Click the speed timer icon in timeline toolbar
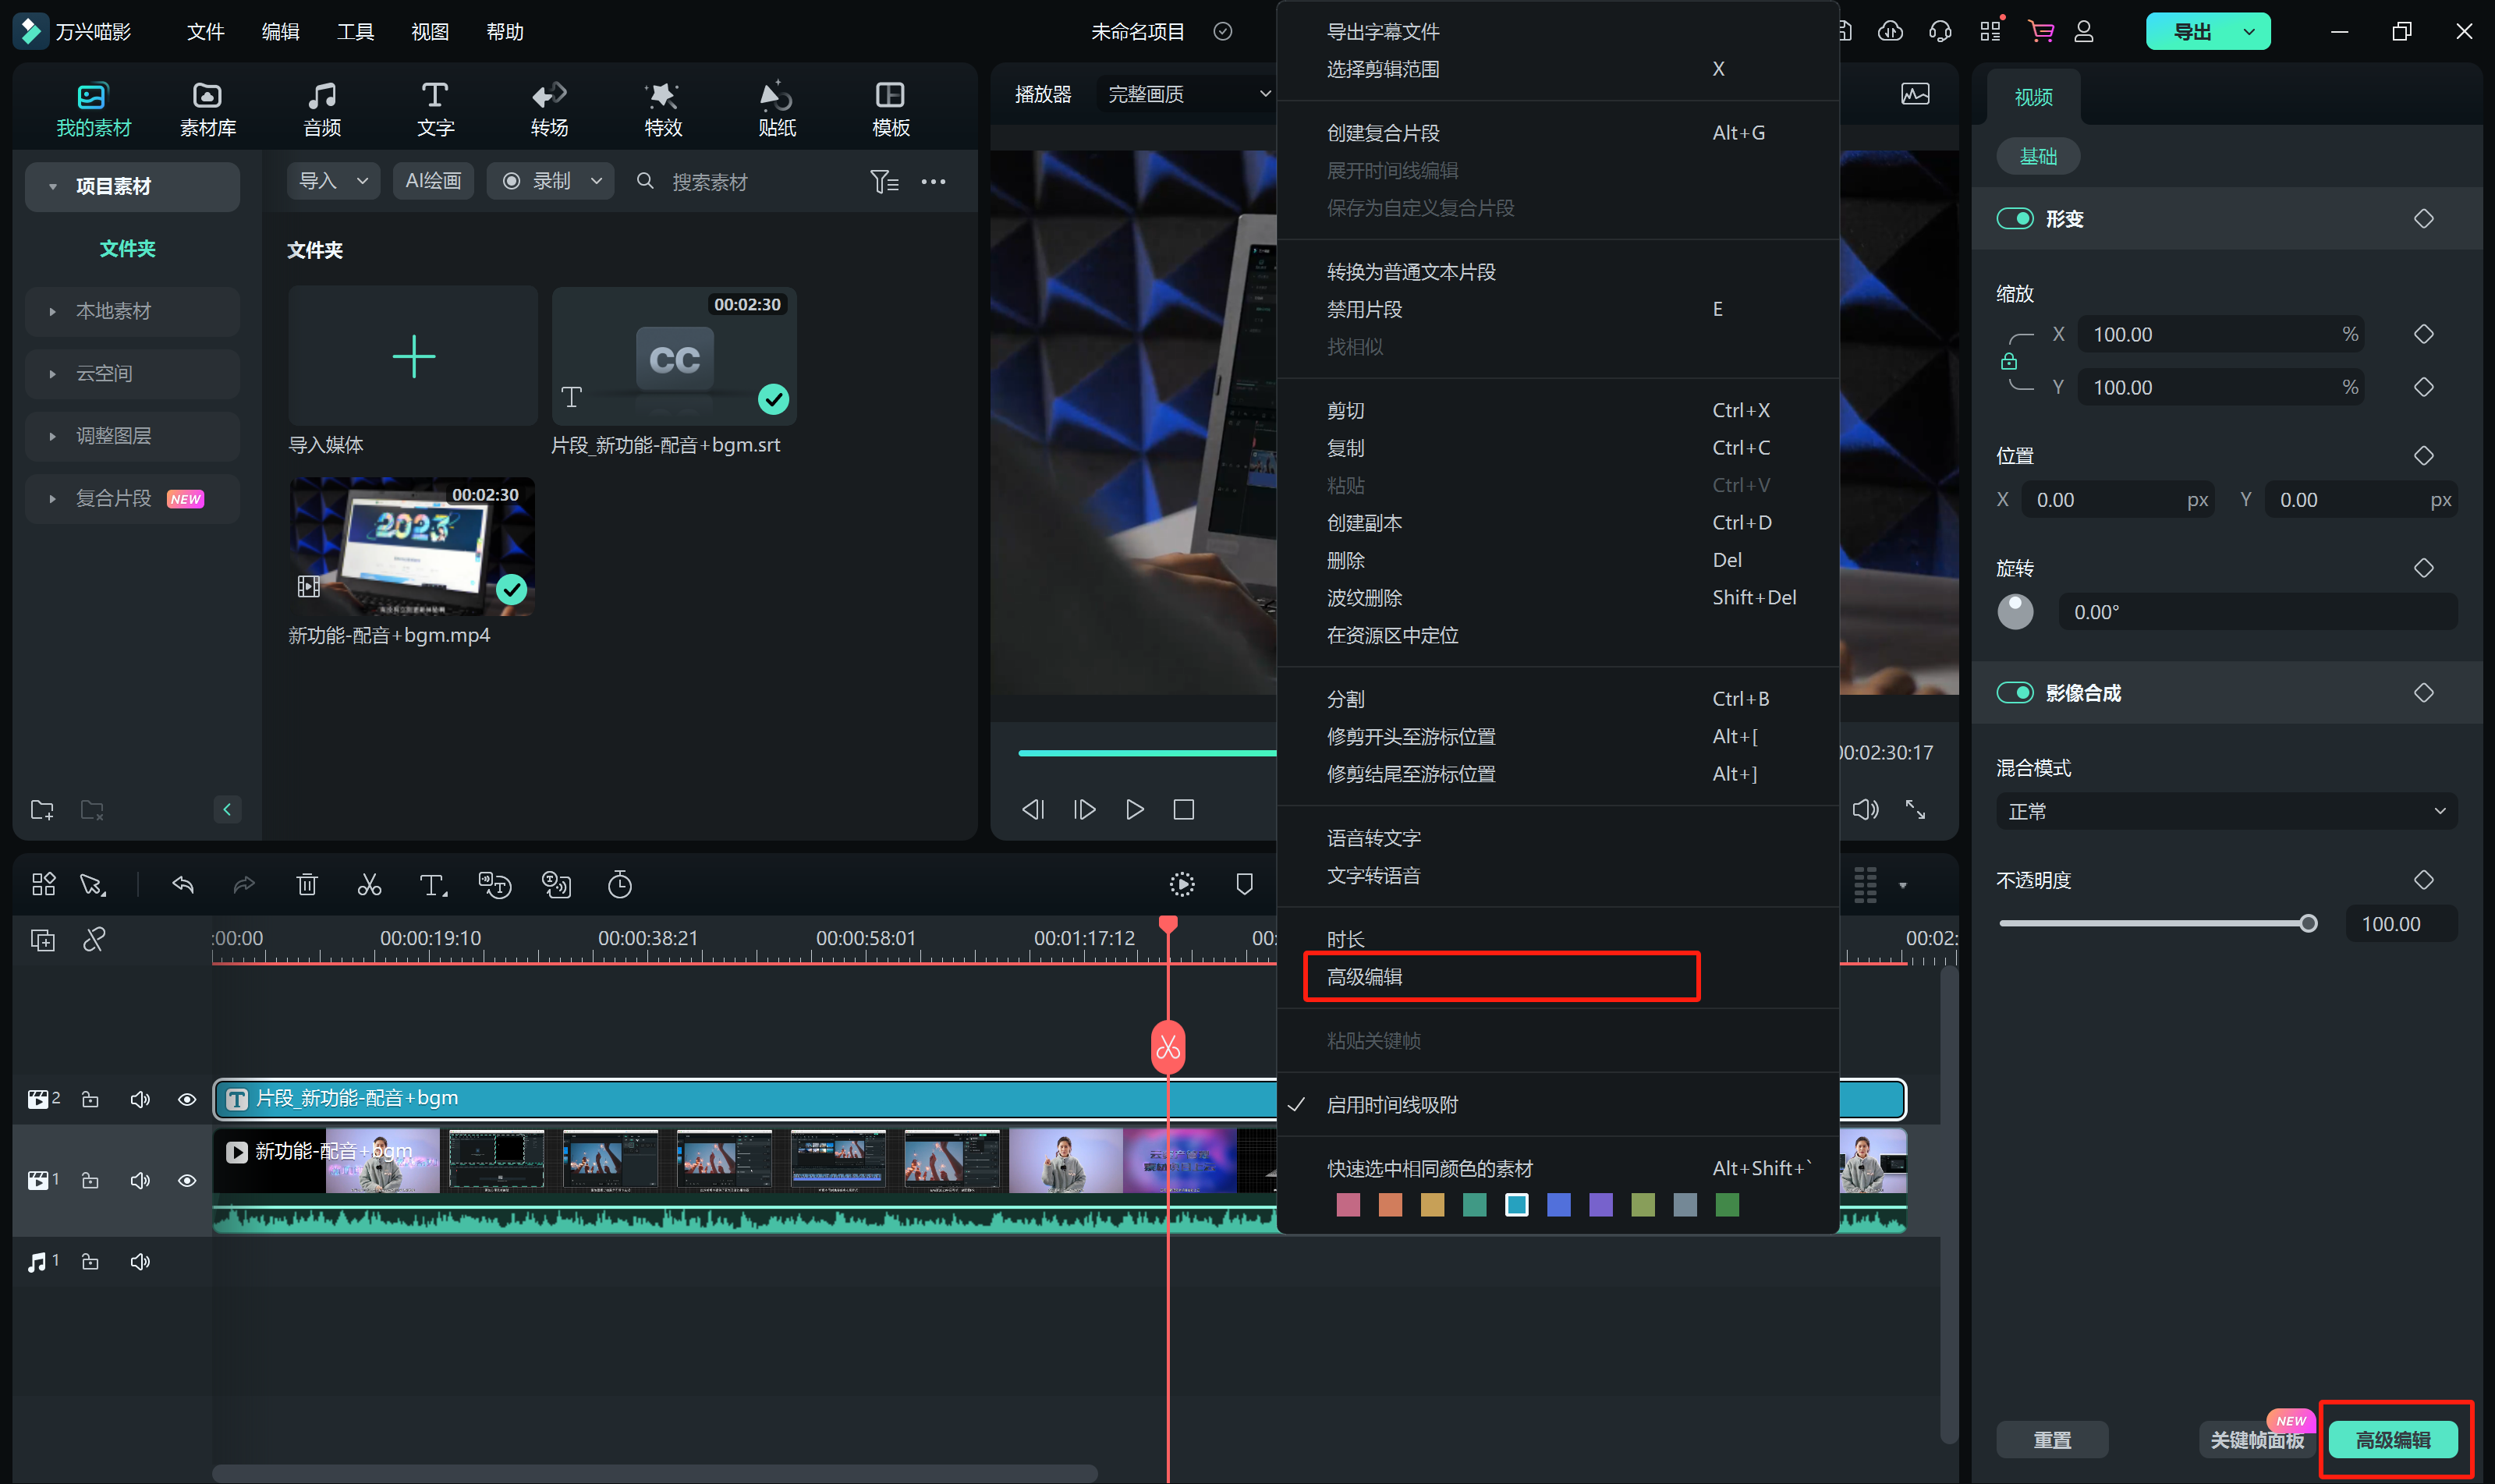This screenshot has width=2495, height=1484. (x=620, y=885)
